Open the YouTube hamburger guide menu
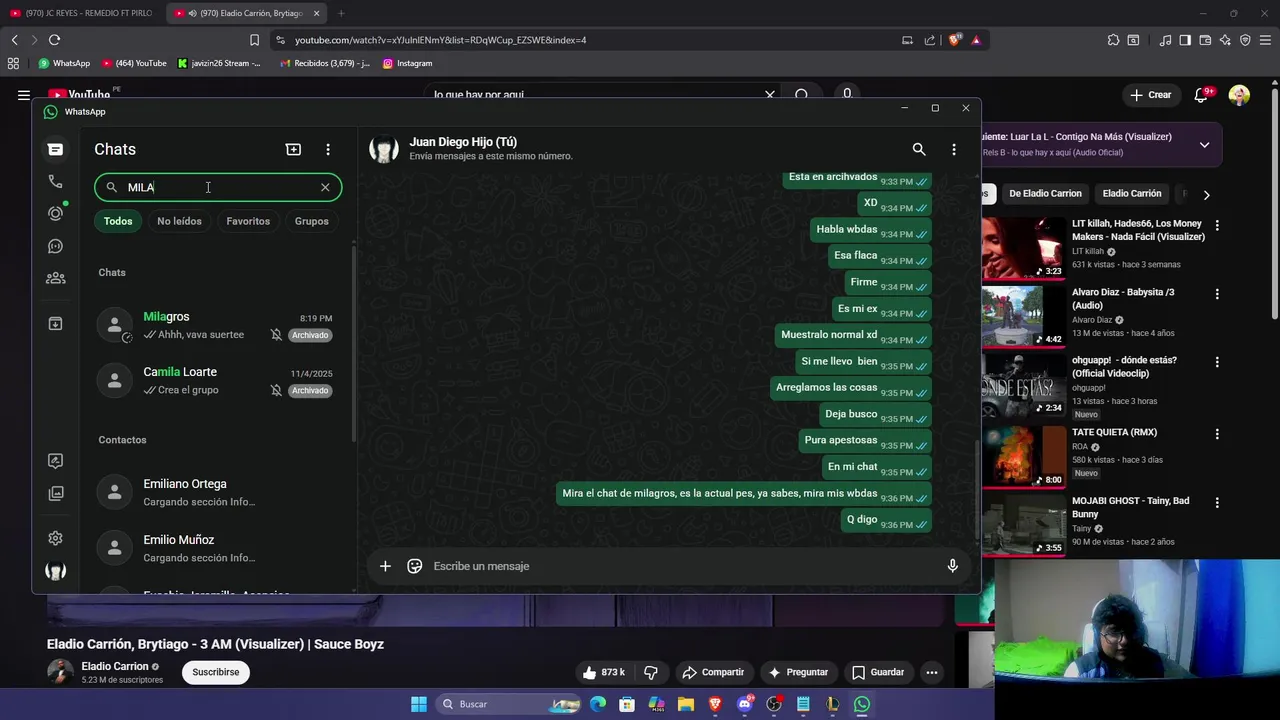 pos(23,95)
